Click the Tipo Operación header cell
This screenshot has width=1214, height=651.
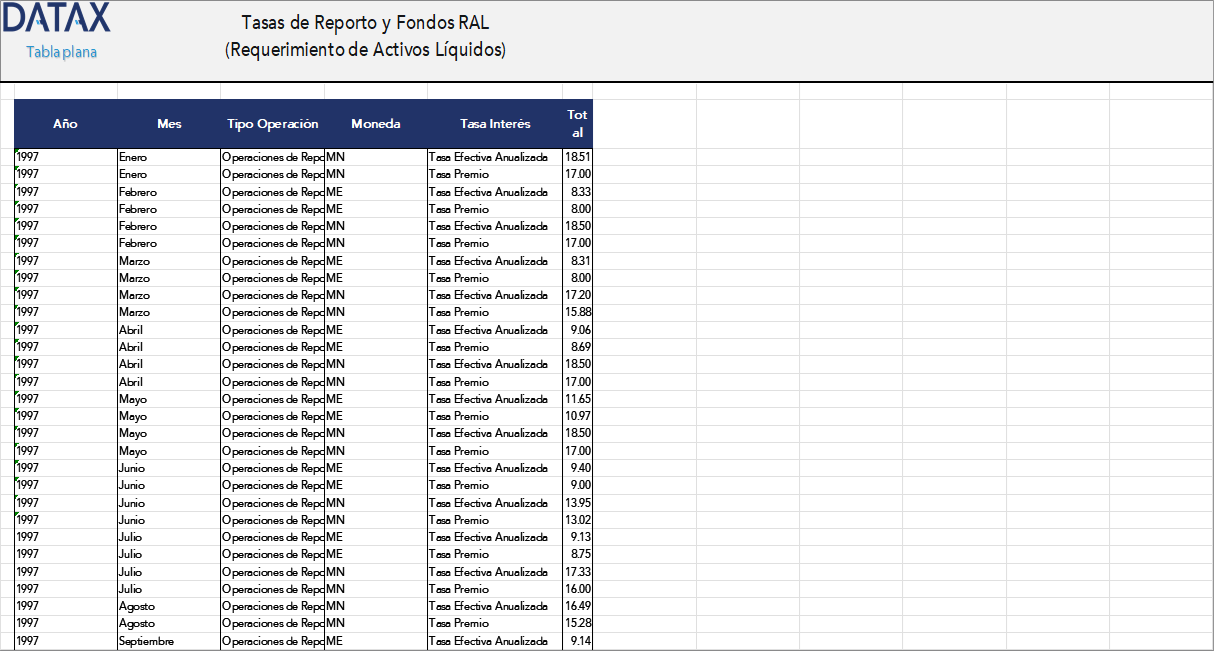[272, 124]
